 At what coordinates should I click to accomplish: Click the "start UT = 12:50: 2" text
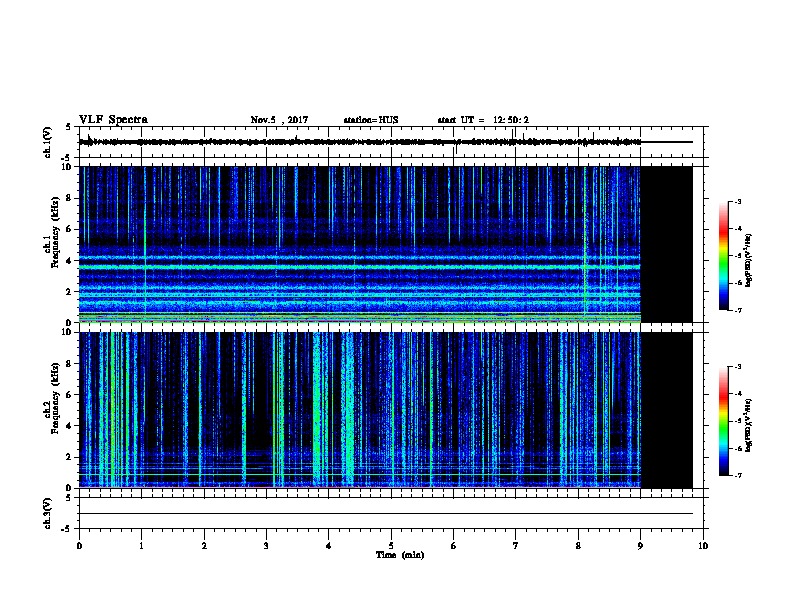483,120
